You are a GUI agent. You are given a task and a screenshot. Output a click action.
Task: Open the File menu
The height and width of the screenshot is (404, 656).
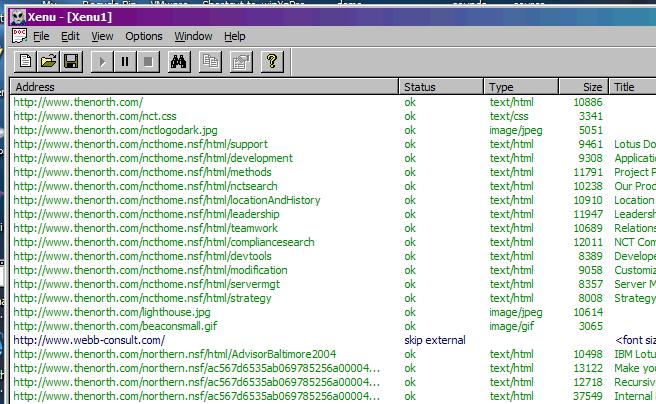pos(41,36)
